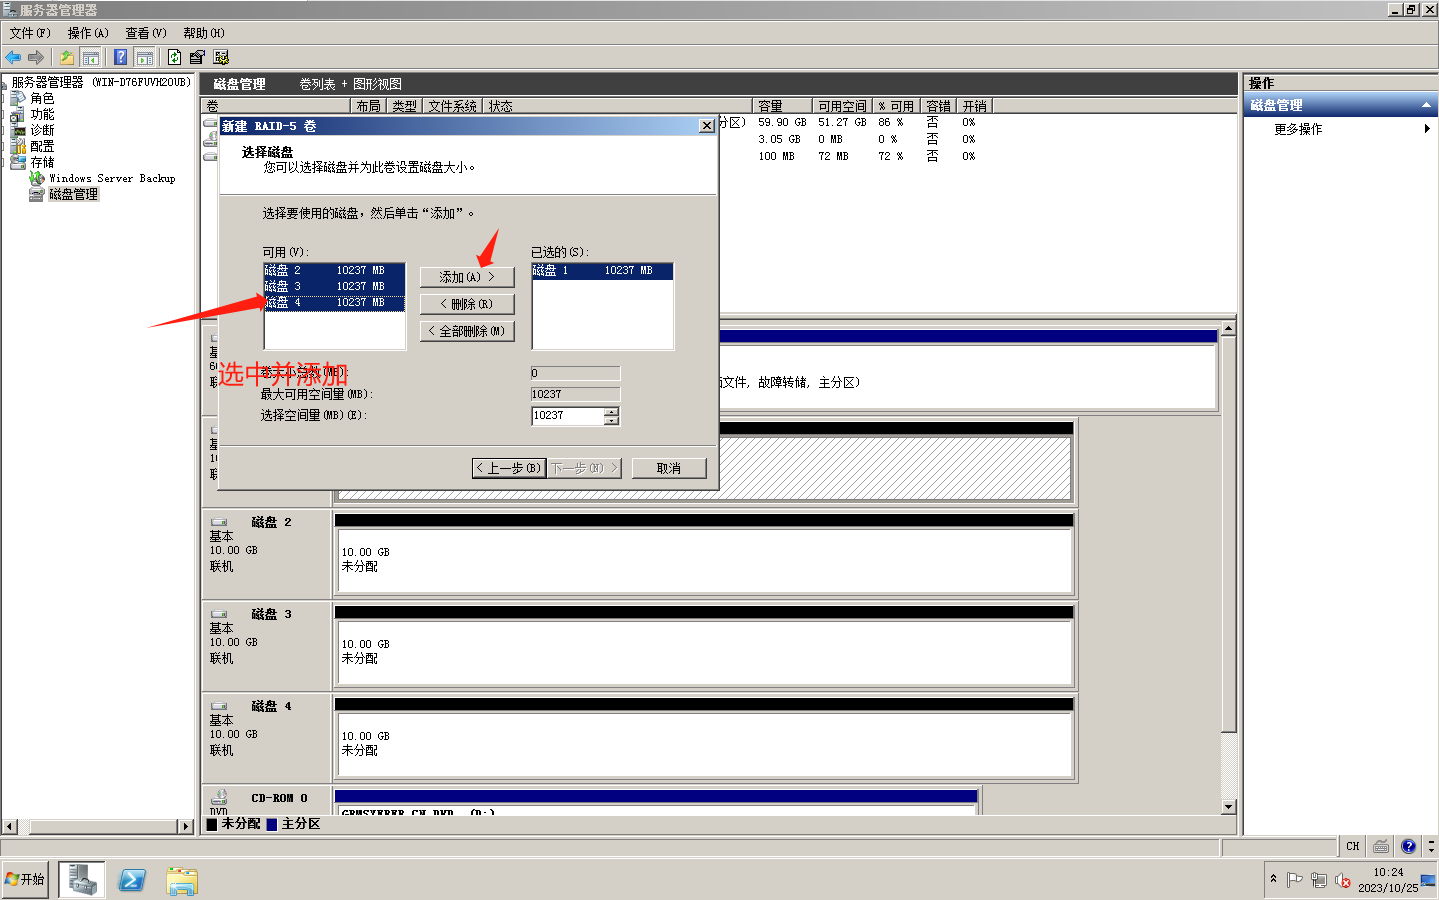Select 角色 in the console tree
Viewport: 1439px width, 900px height.
coord(42,98)
